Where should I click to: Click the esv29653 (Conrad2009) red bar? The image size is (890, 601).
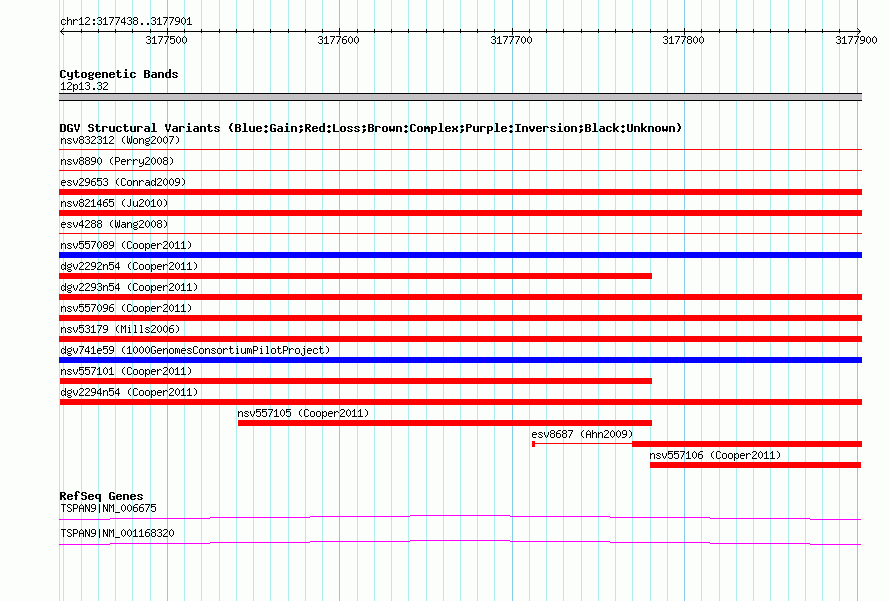click(460, 192)
